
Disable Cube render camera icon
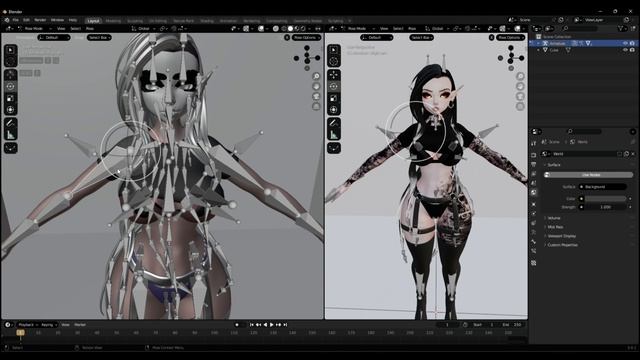(x=632, y=50)
